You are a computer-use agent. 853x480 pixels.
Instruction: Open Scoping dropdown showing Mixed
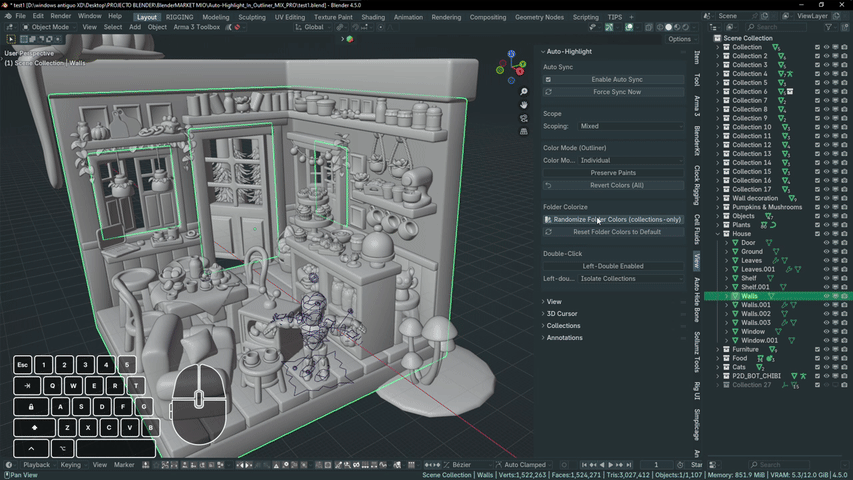pyautogui.click(x=631, y=126)
